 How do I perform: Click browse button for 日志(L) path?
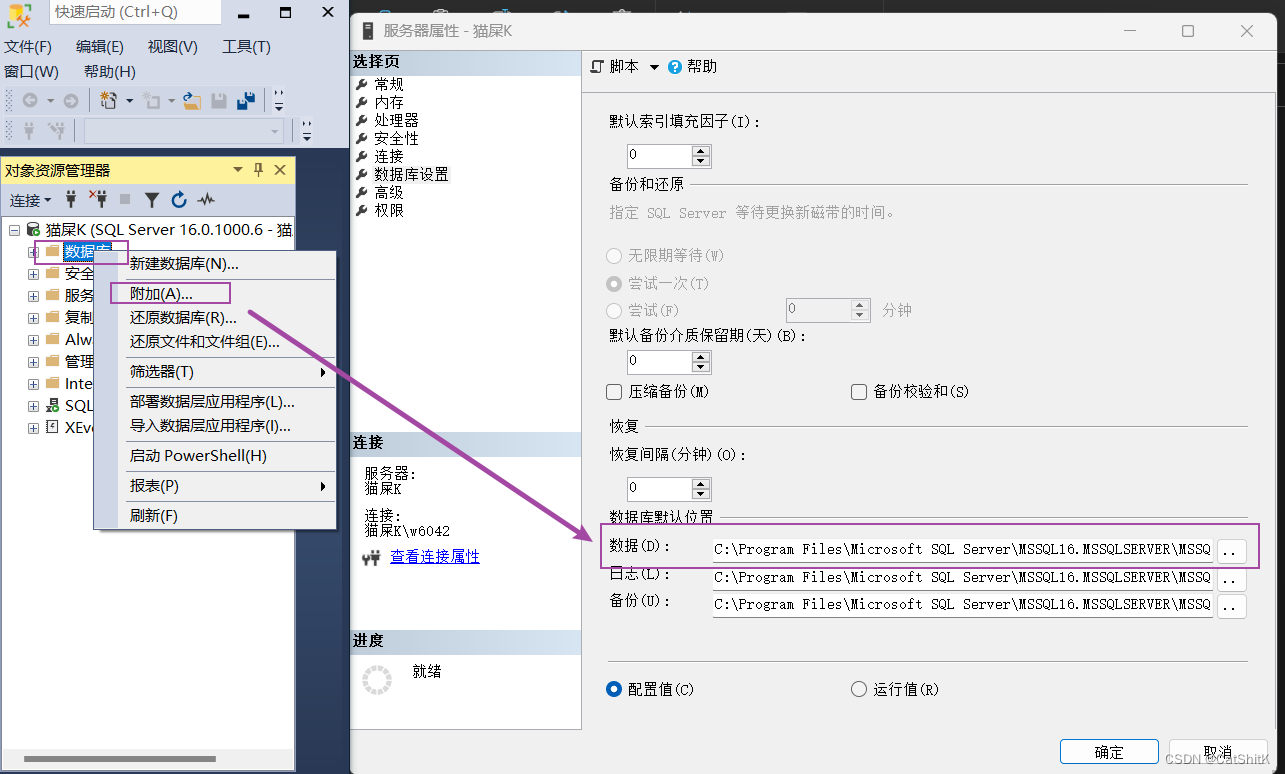[1232, 578]
